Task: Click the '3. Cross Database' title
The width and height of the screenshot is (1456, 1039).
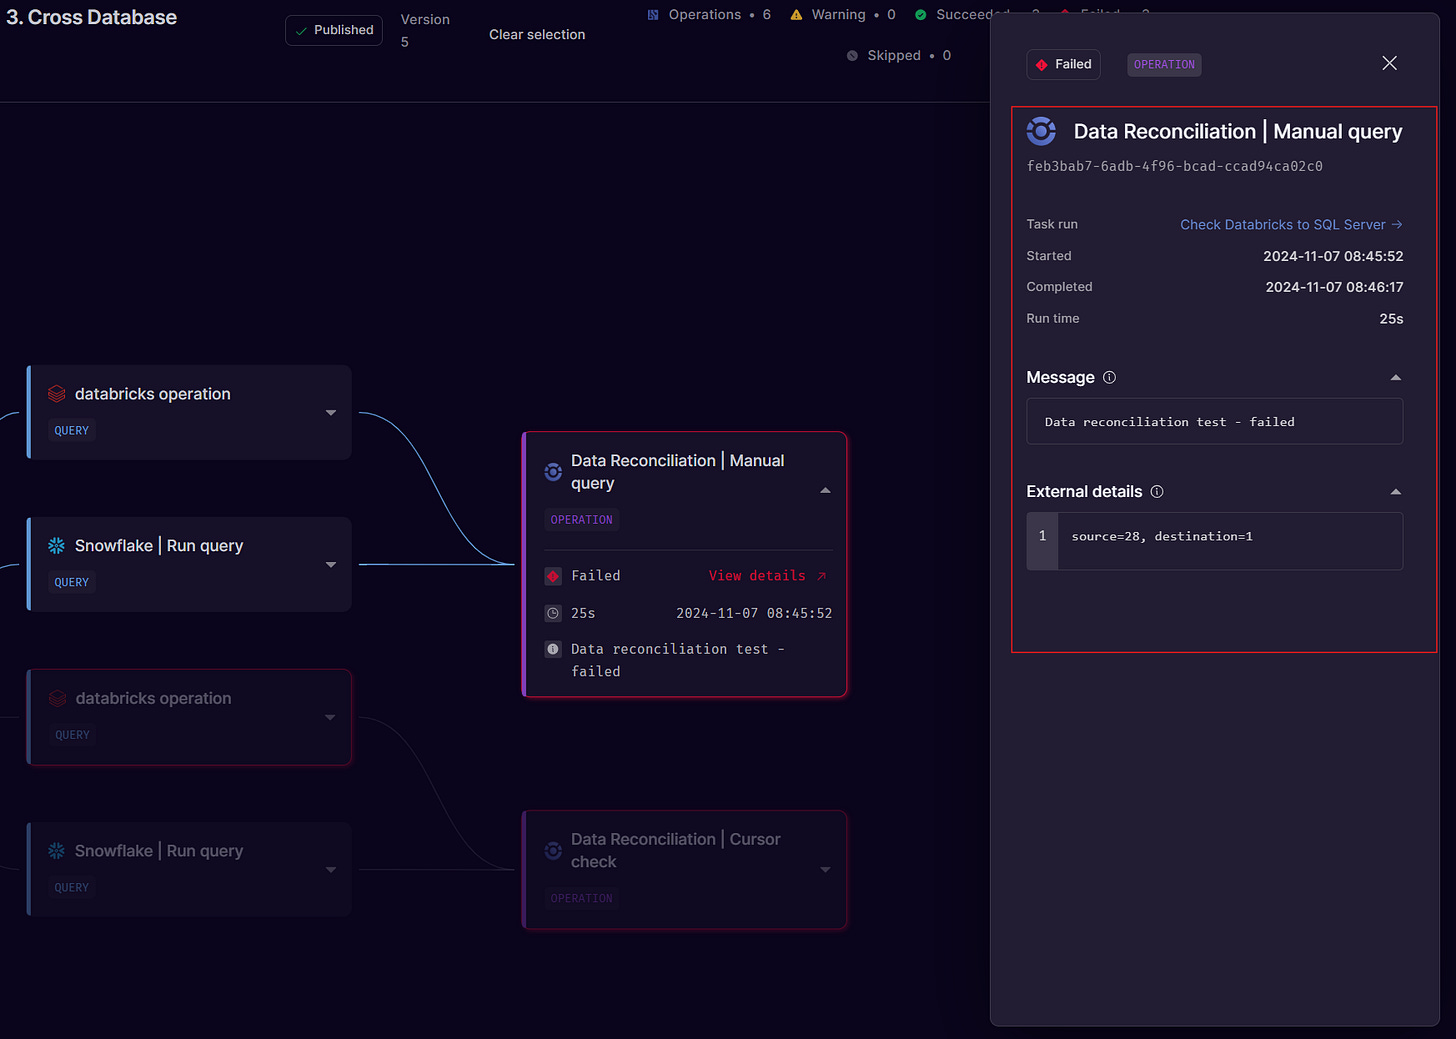Action: [92, 17]
